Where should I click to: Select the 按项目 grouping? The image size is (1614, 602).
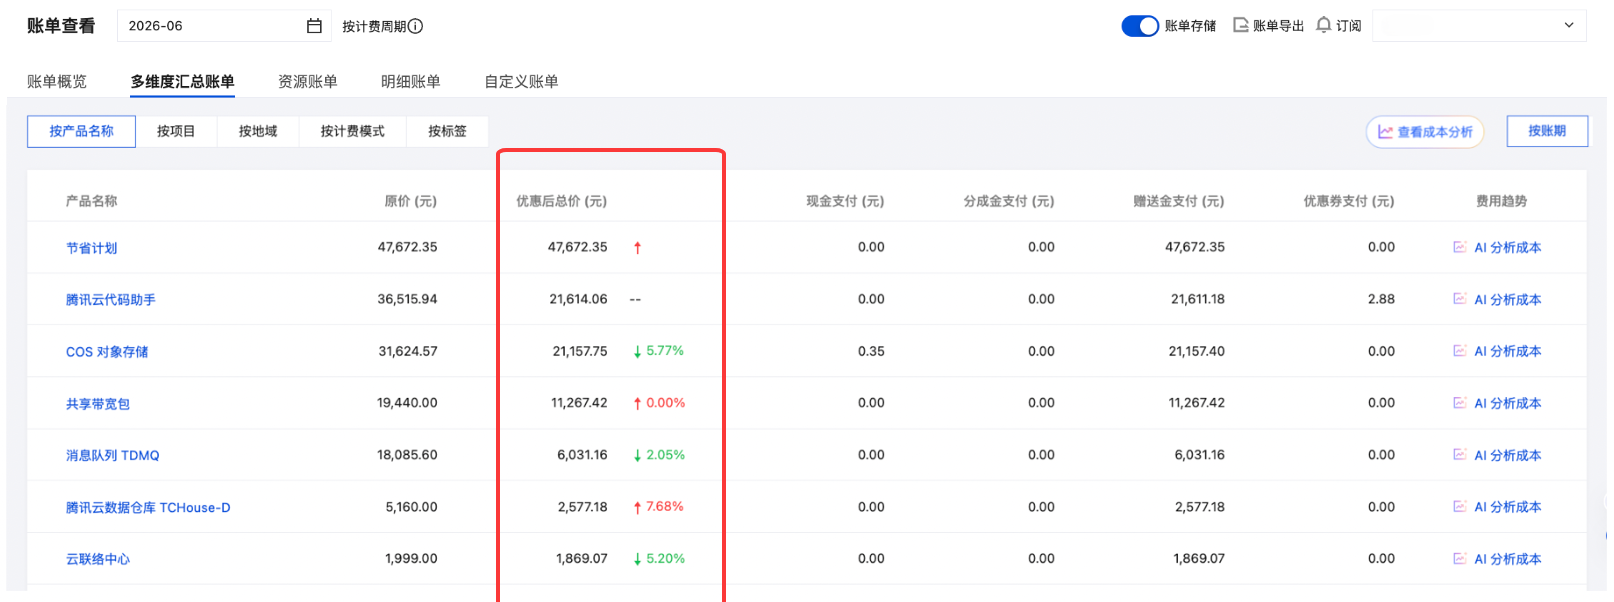(176, 131)
